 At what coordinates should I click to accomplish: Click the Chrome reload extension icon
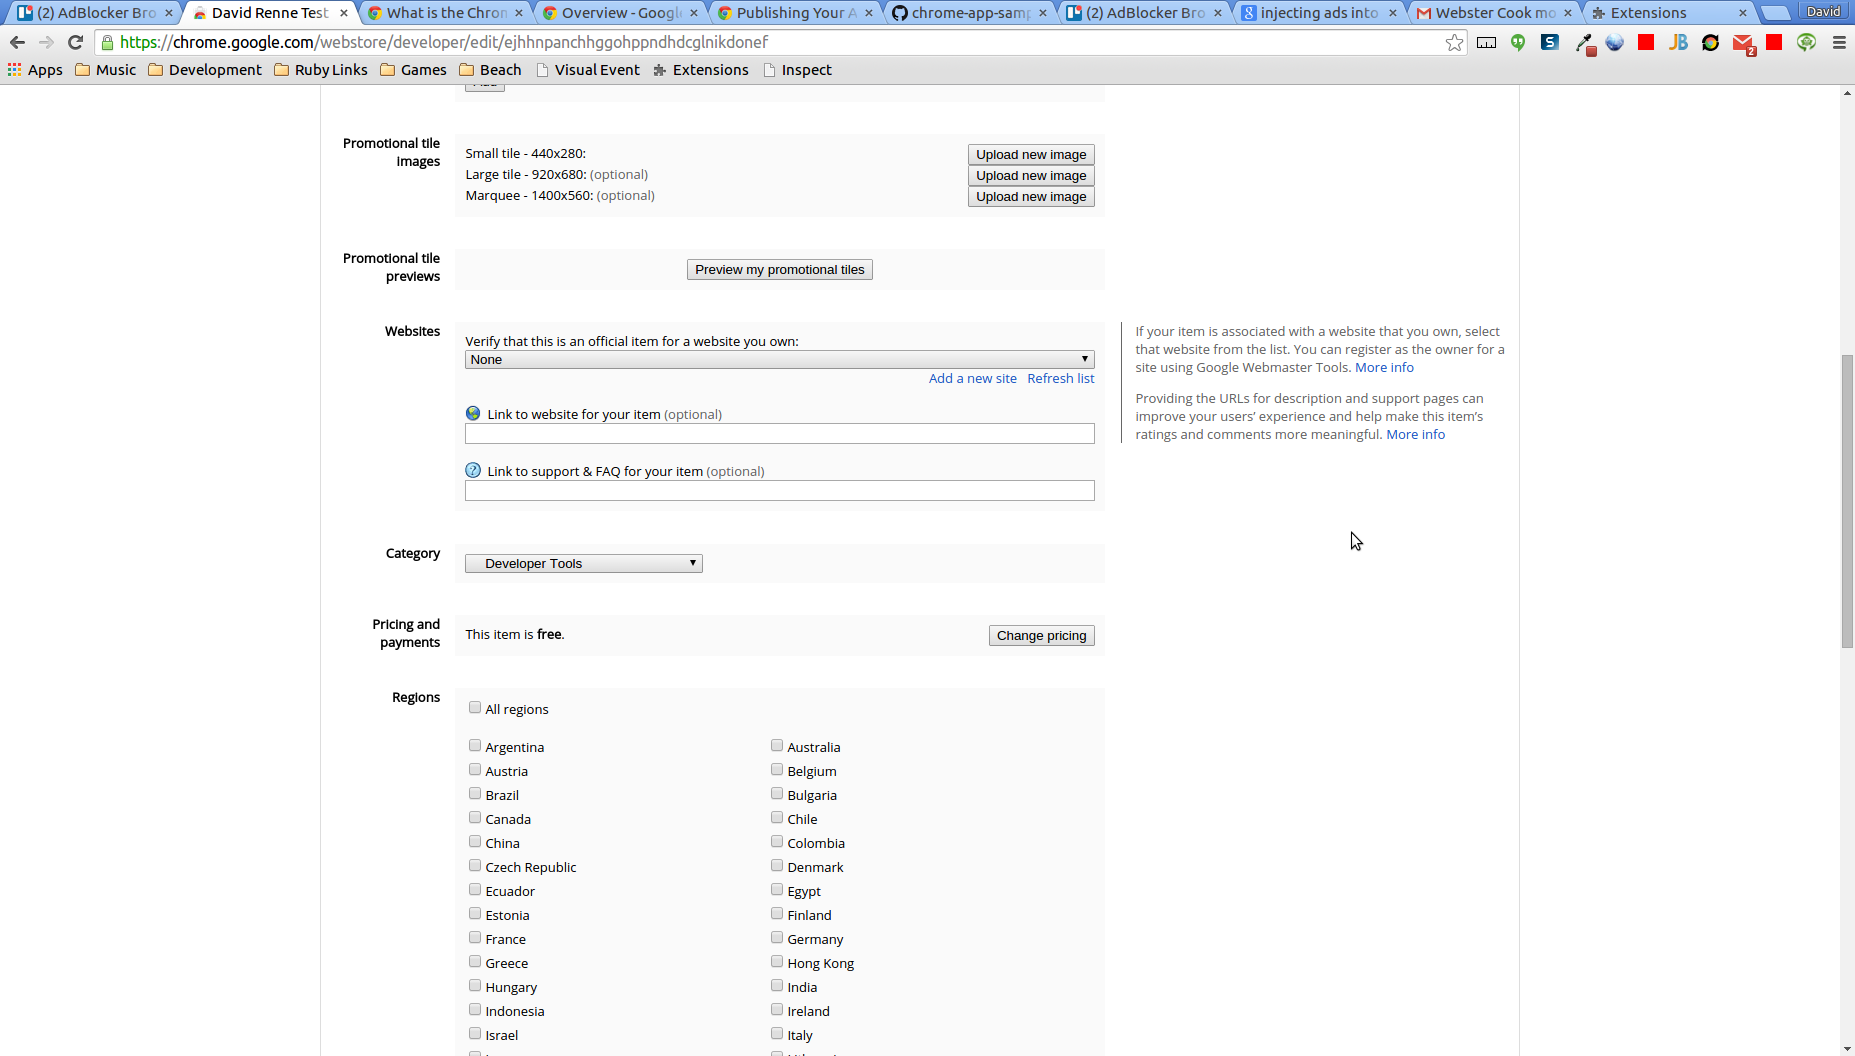(x=1710, y=42)
